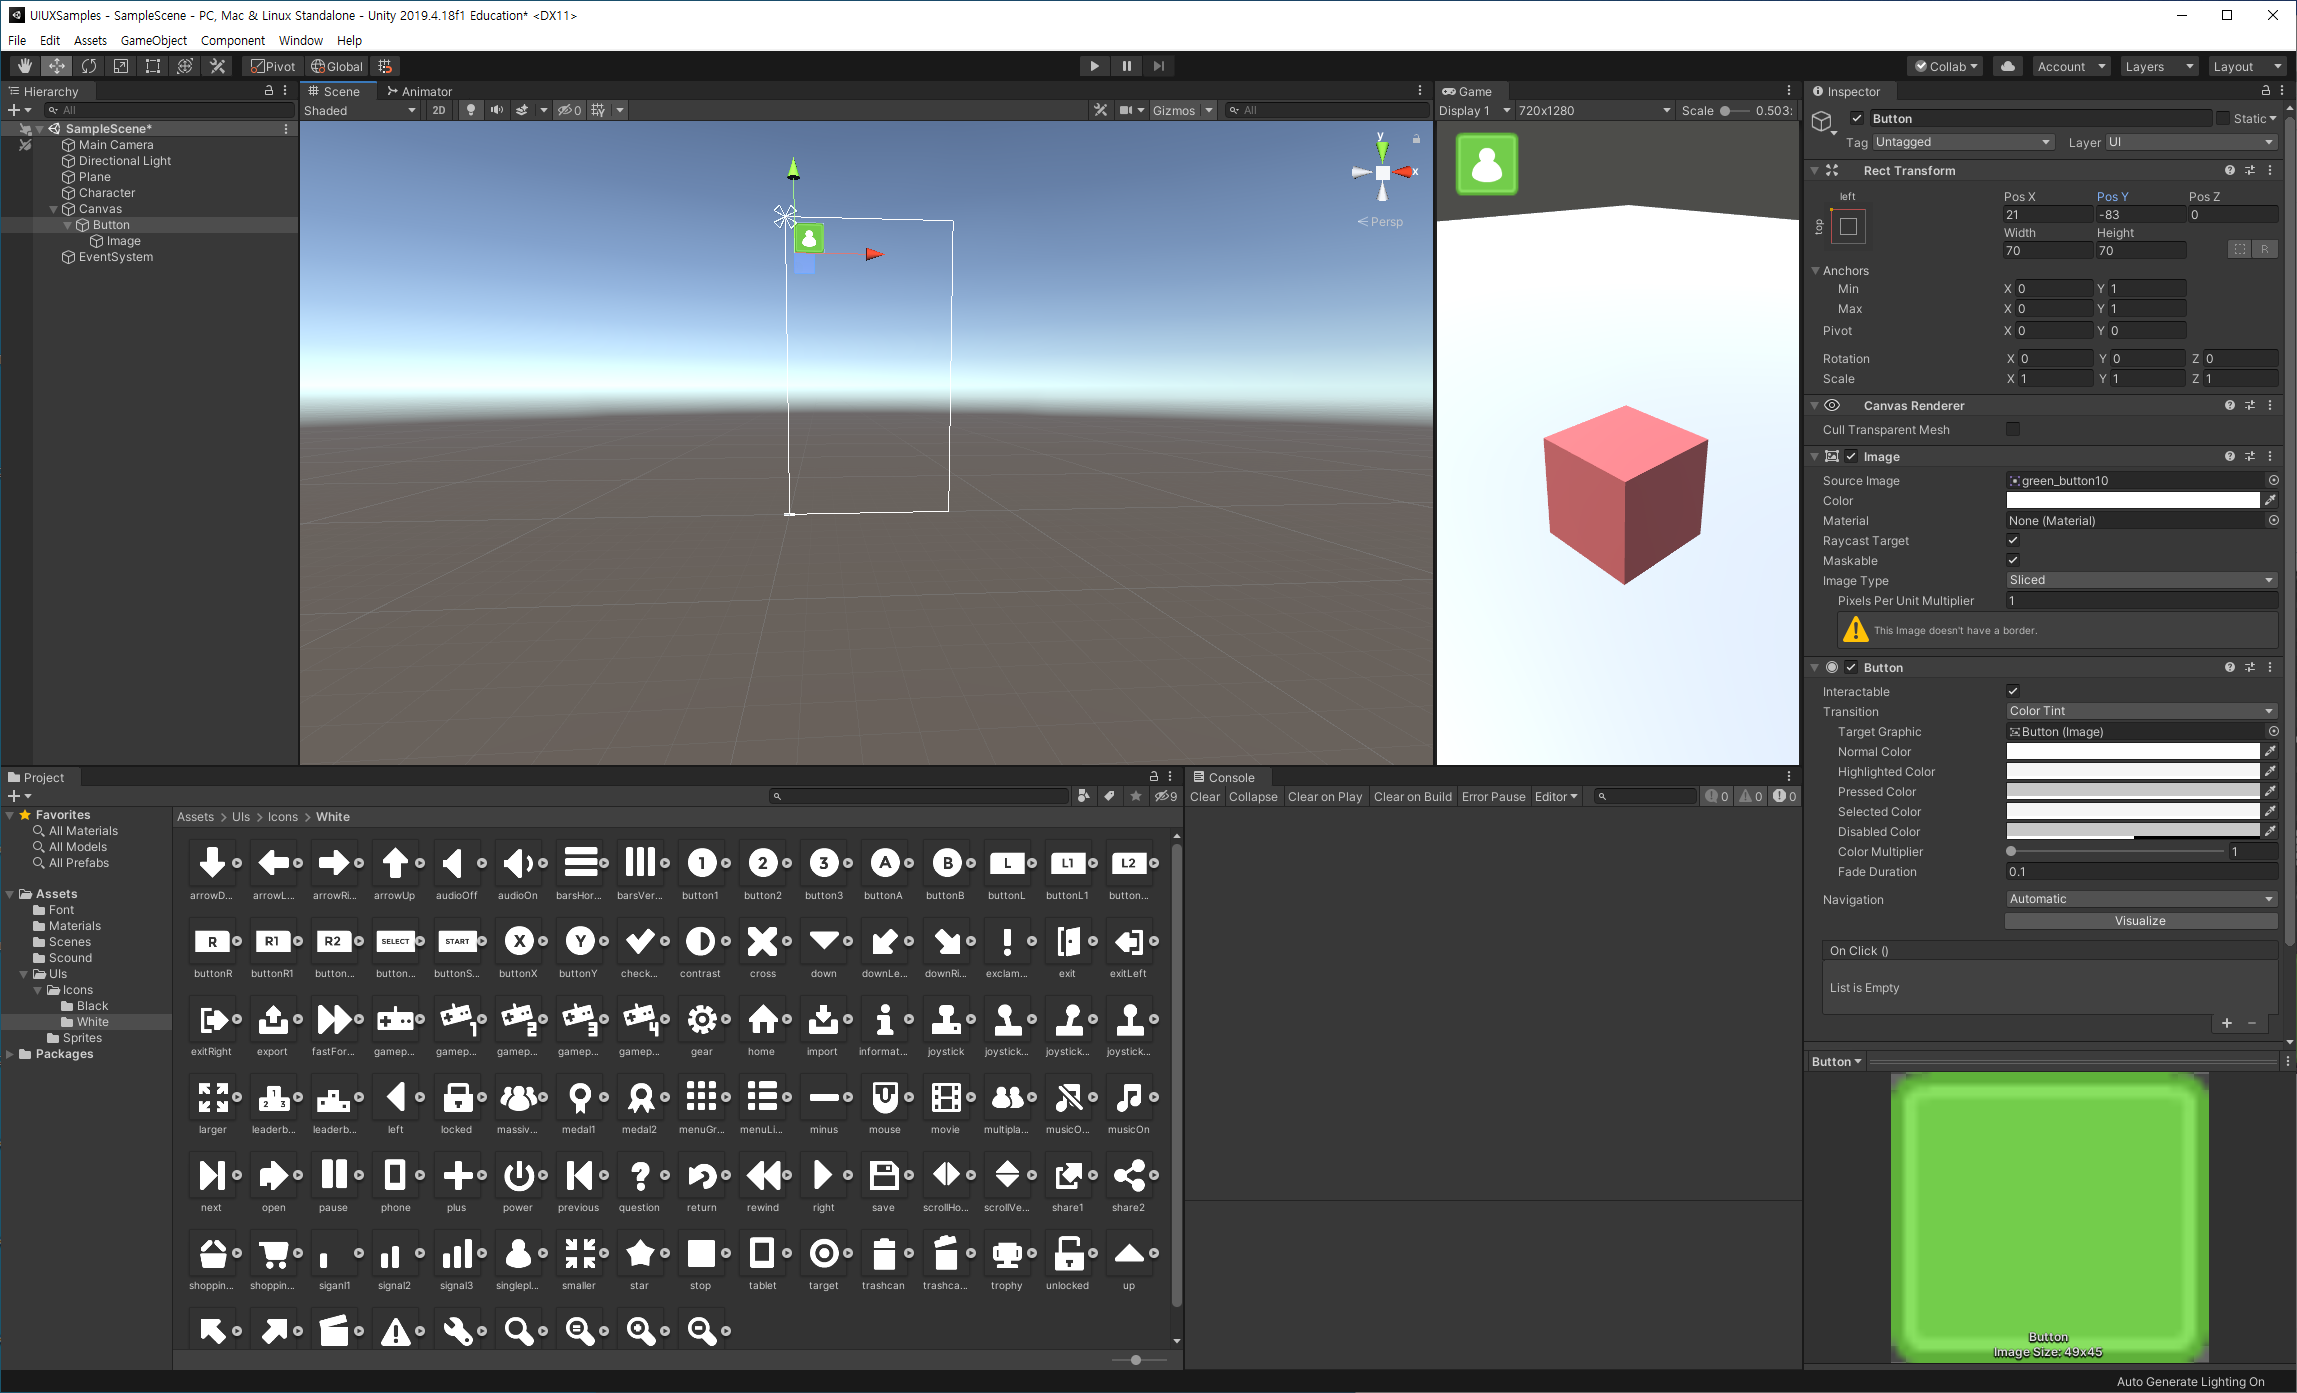Screen dimensions: 2297x1393
Task: Click the Visualize navigation button
Action: tap(2140, 921)
